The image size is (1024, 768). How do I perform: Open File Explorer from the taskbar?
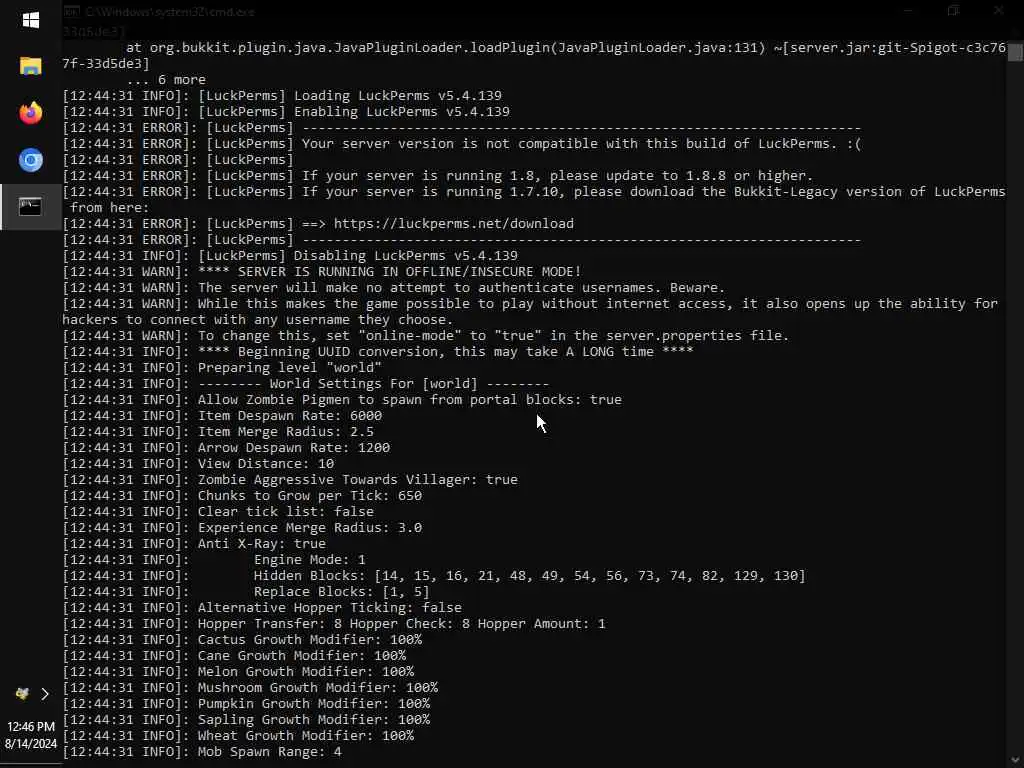[30, 66]
